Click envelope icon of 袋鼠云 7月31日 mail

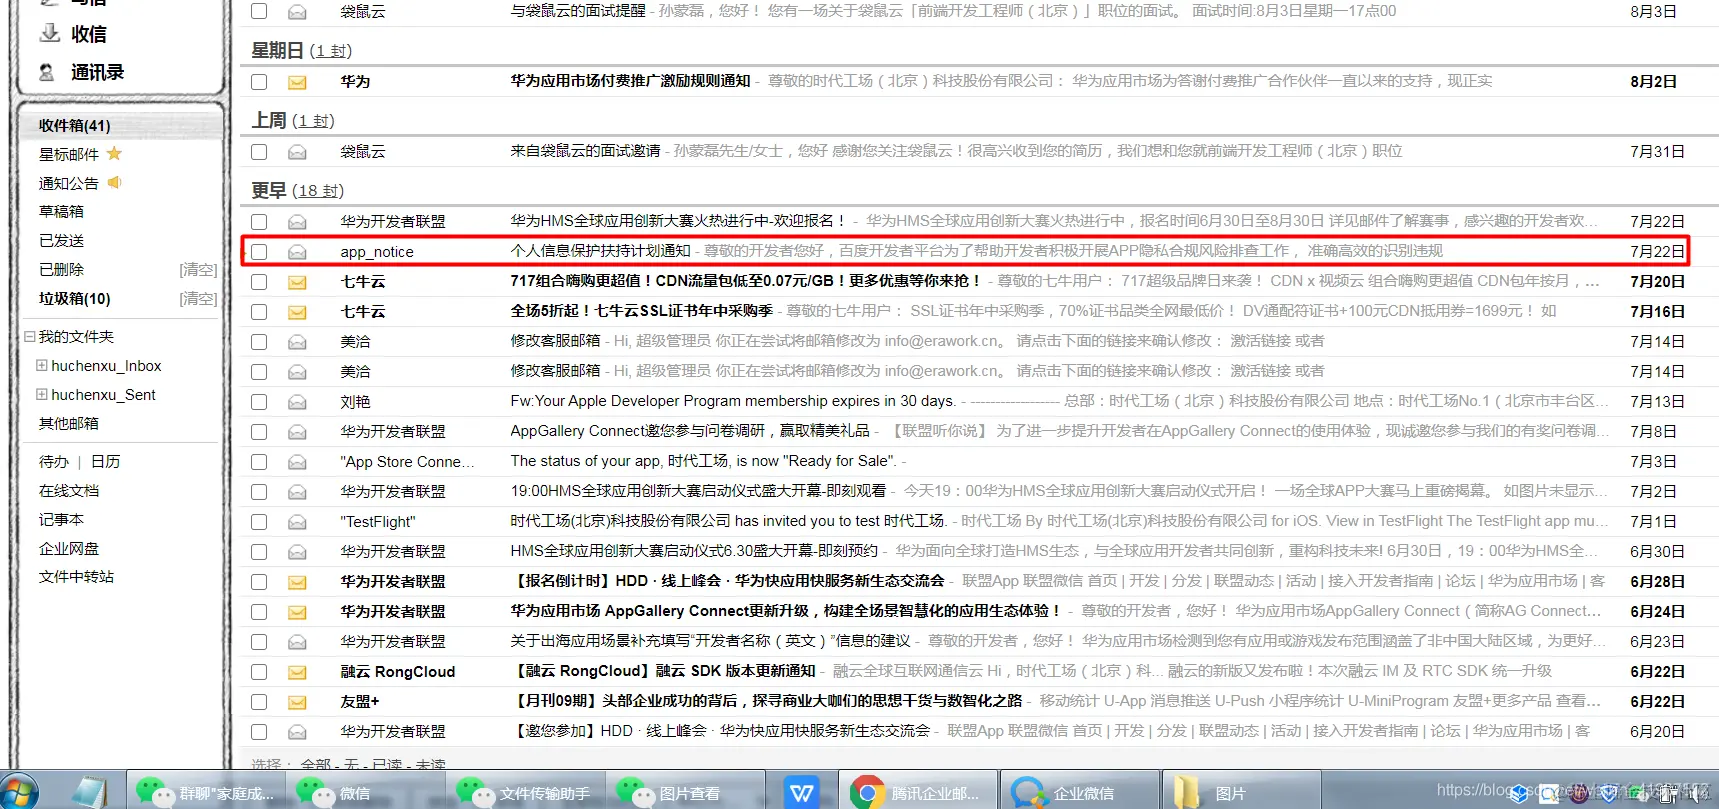[x=297, y=152]
